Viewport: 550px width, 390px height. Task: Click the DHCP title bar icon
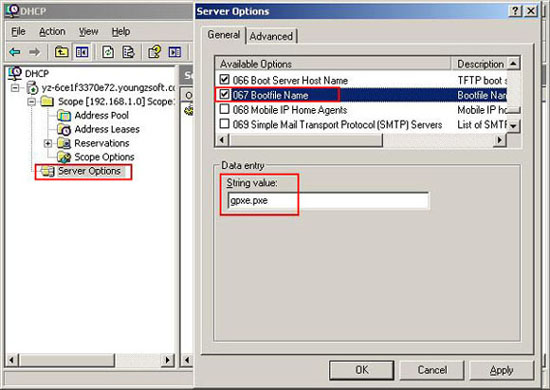click(12, 10)
